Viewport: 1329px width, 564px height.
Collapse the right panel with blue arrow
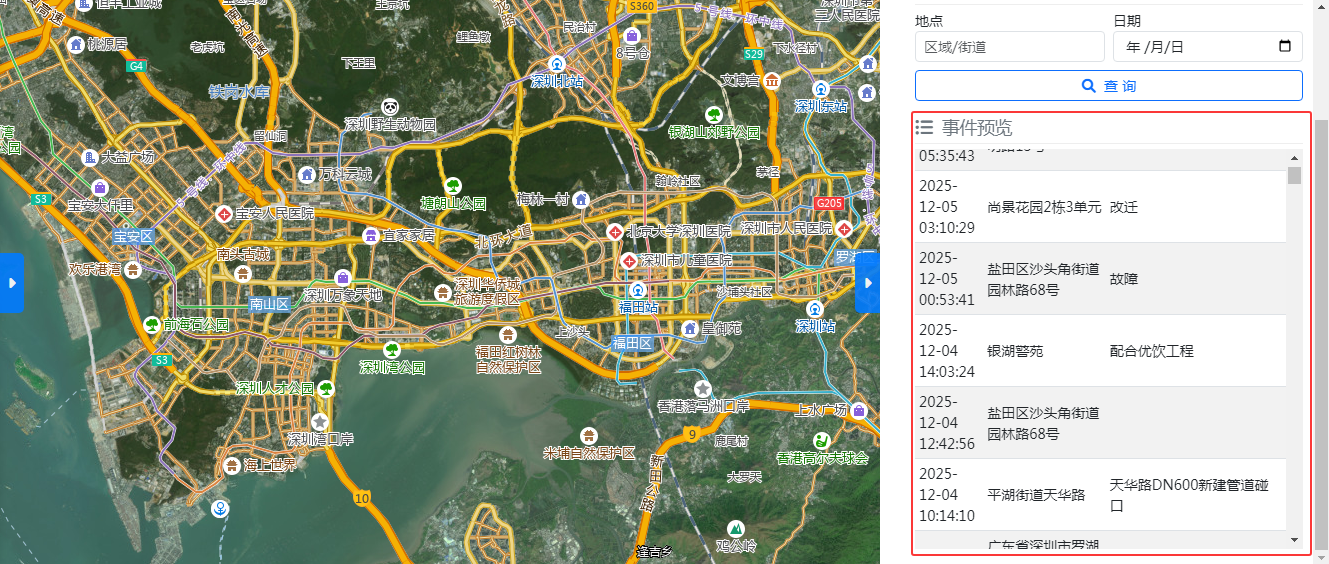[867, 283]
